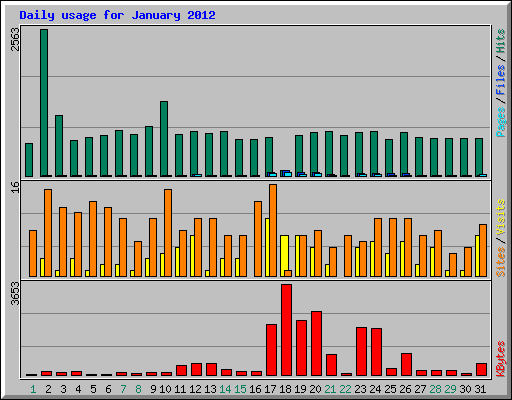Click the red KBytes bar for day 12

coord(196,370)
